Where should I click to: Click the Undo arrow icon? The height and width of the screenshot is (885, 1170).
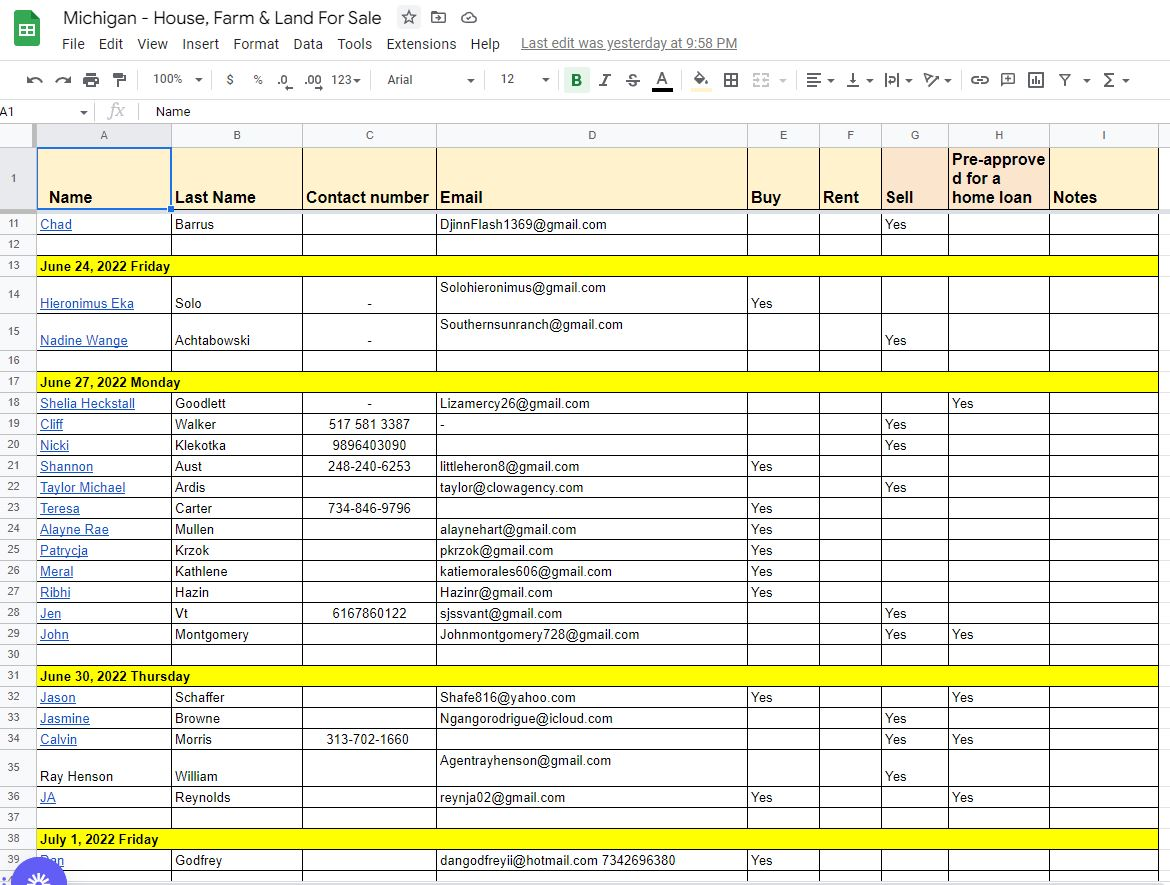pos(34,80)
